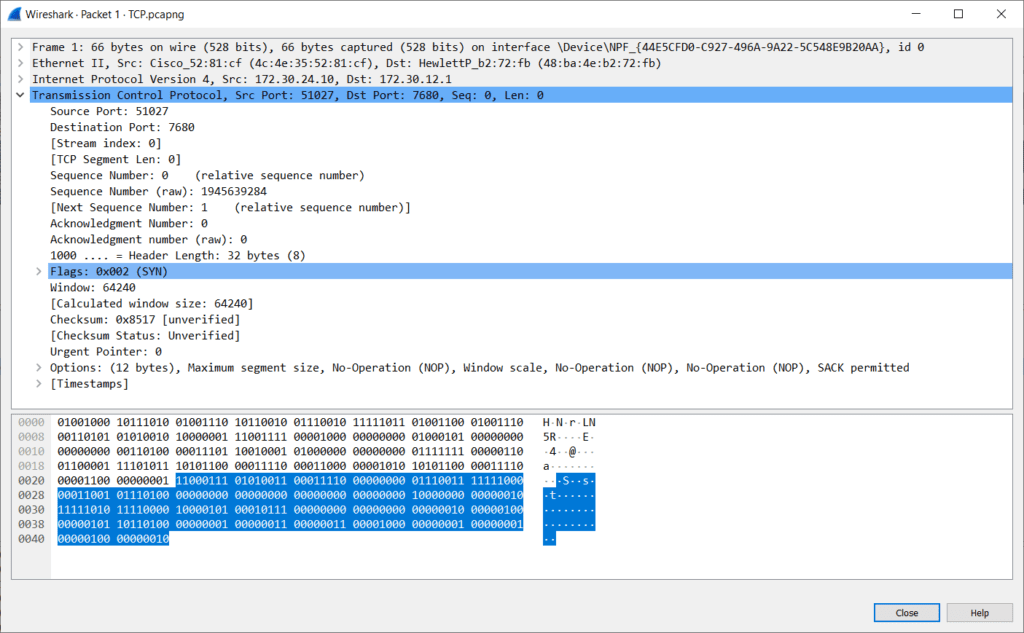
Task: Select [Calculated window size: 64240] row
Action: 152,303
